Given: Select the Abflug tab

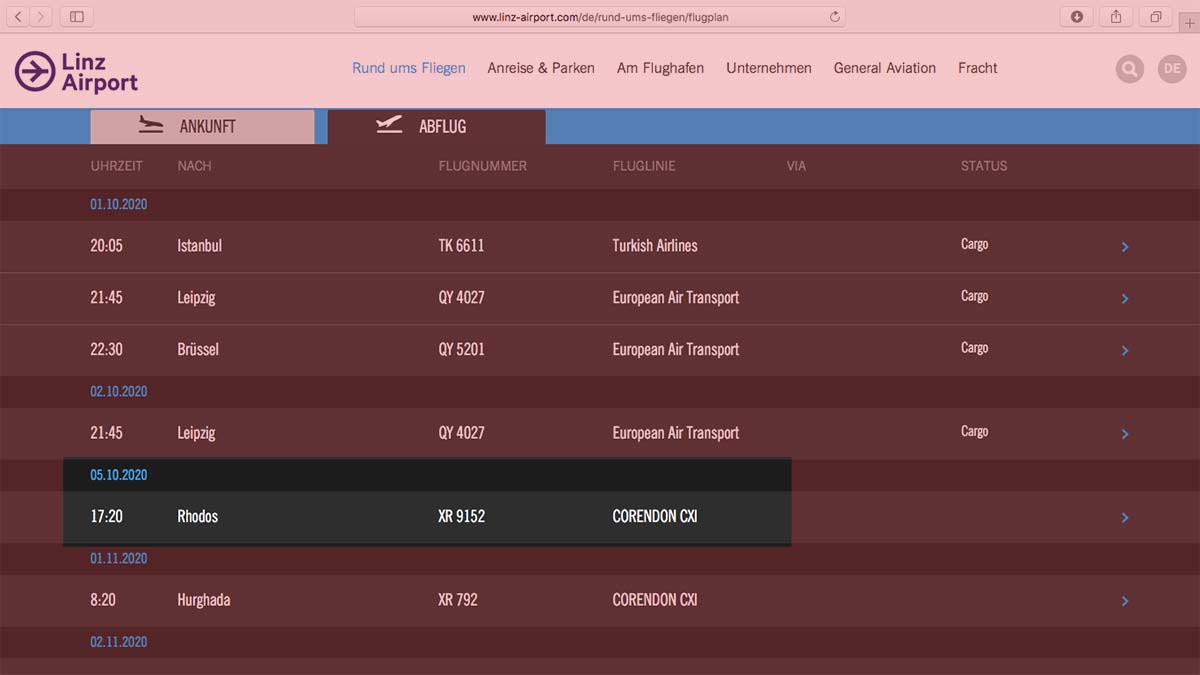Looking at the screenshot, I should (437, 127).
